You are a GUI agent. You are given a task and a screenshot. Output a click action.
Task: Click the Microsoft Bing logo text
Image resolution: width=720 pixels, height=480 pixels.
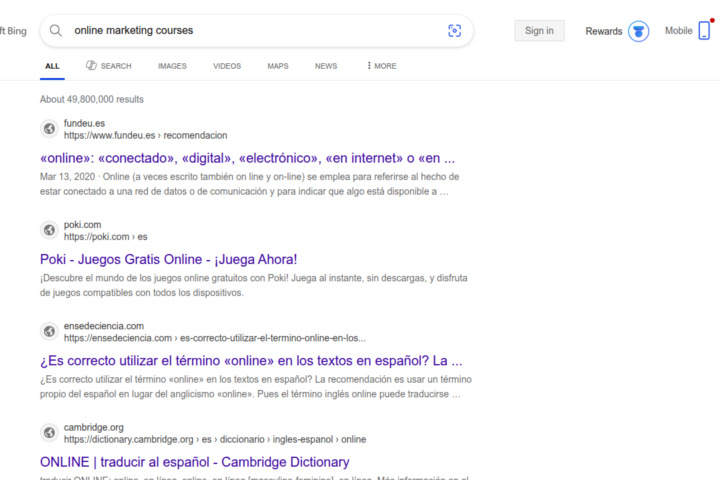[x=13, y=31]
